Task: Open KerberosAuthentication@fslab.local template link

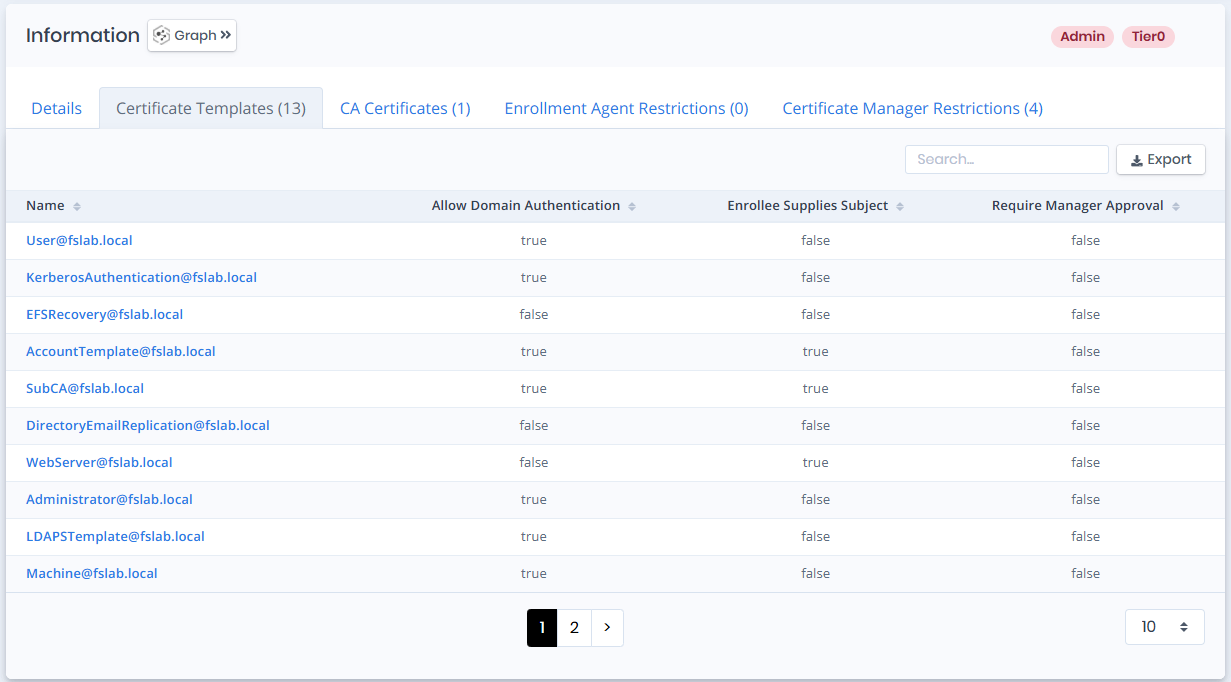Action: point(141,277)
